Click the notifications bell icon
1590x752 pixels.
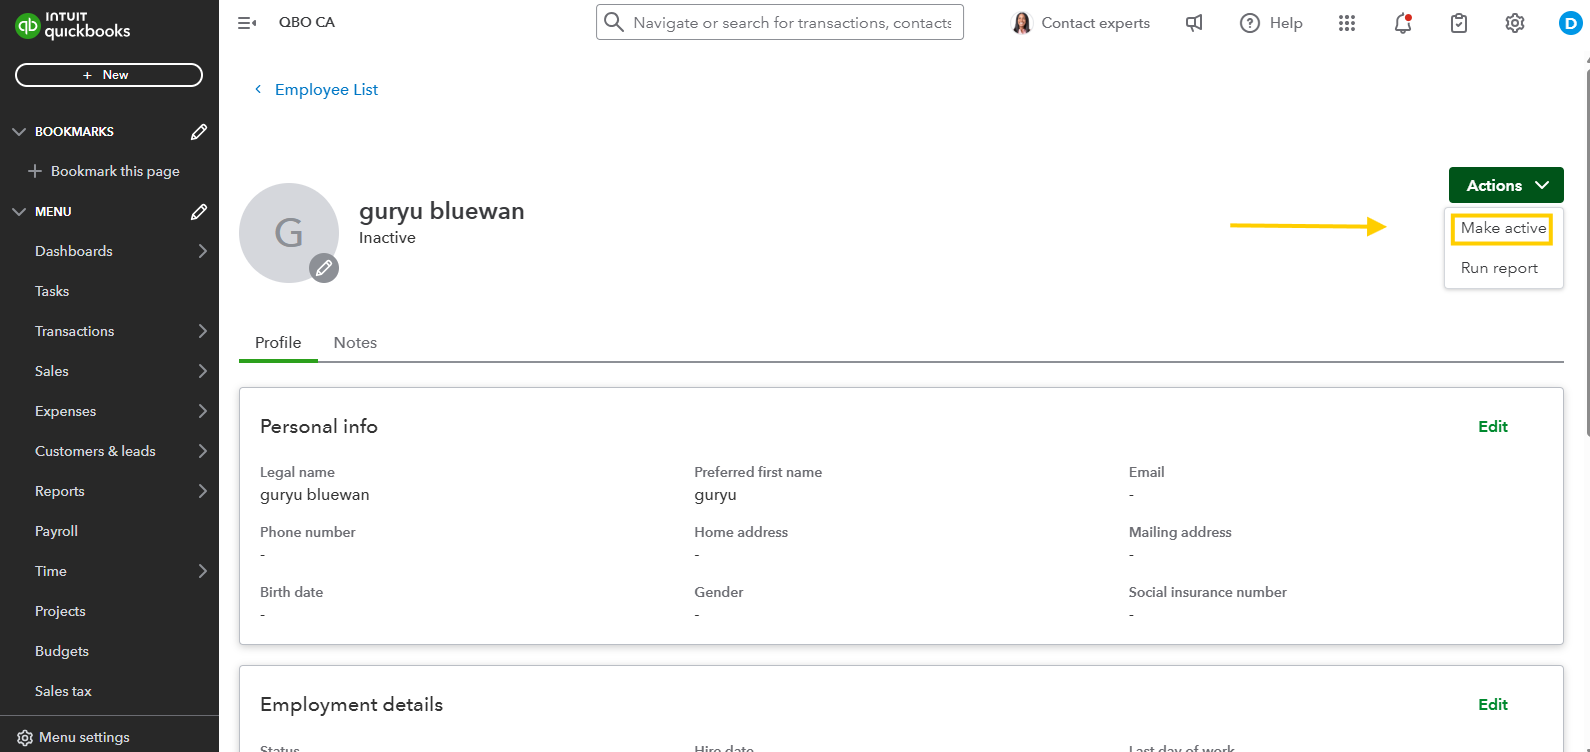(1403, 23)
